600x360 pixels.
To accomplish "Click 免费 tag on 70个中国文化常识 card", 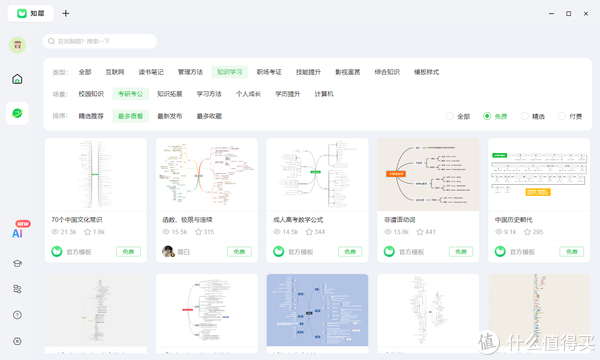I will coord(128,251).
